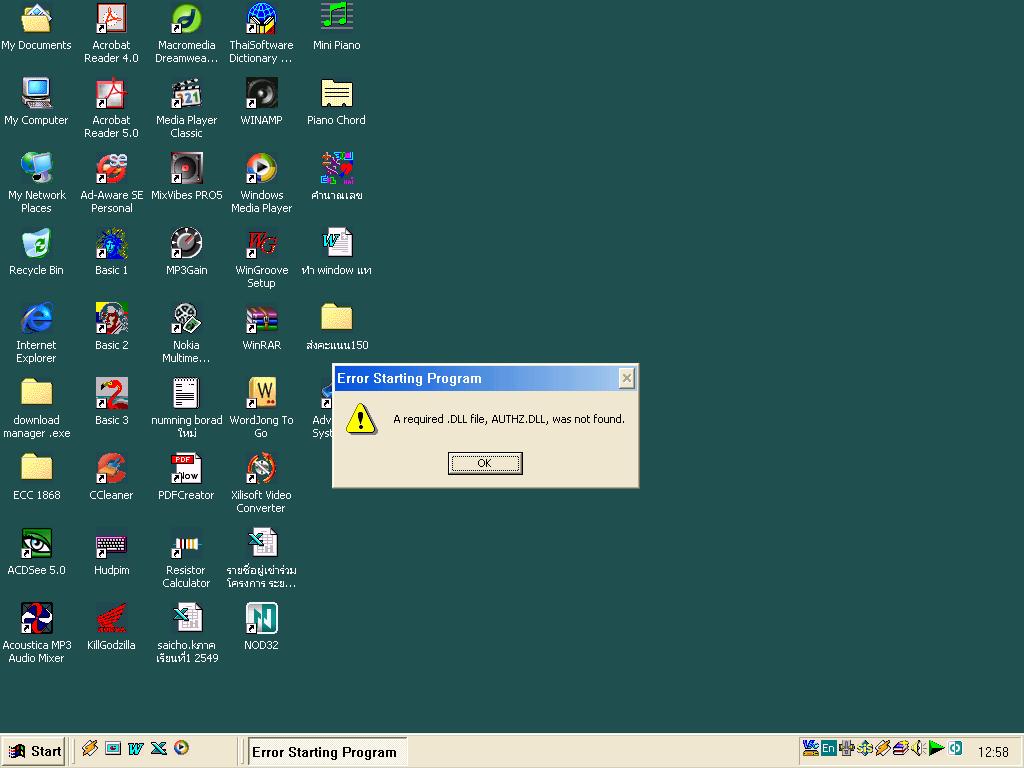Launch Windows Media Player from quick launch
This screenshot has height=768, width=1024.
point(182,748)
